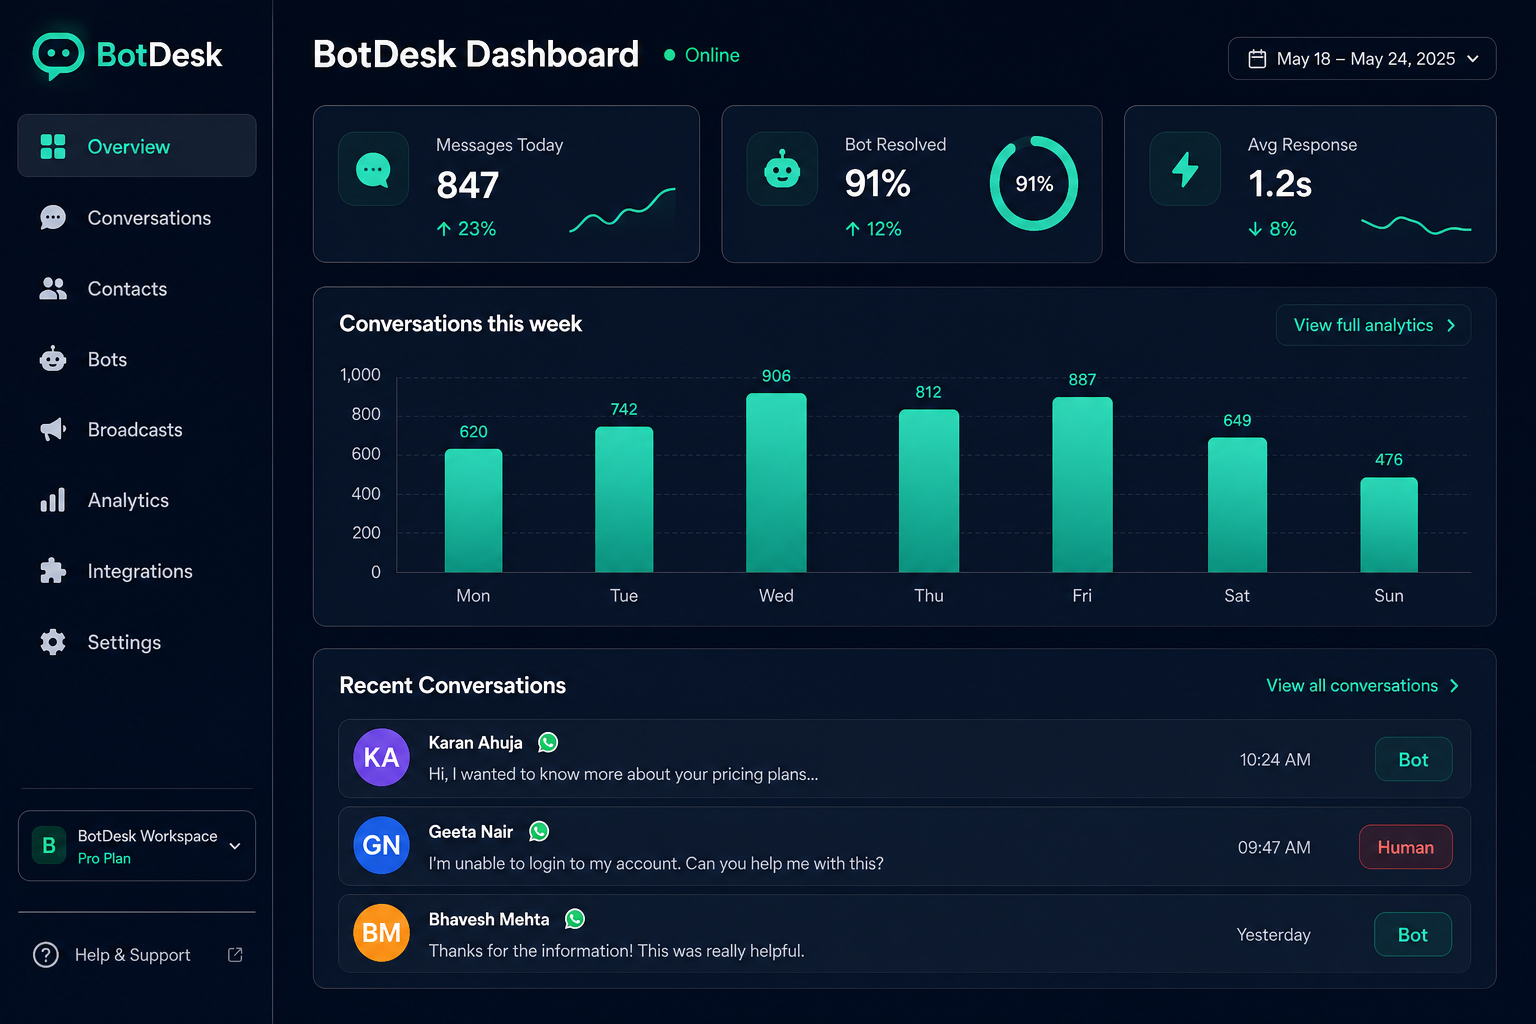The image size is (1536, 1024).
Task: Click the Broadcasts megaphone icon
Action: (x=53, y=430)
